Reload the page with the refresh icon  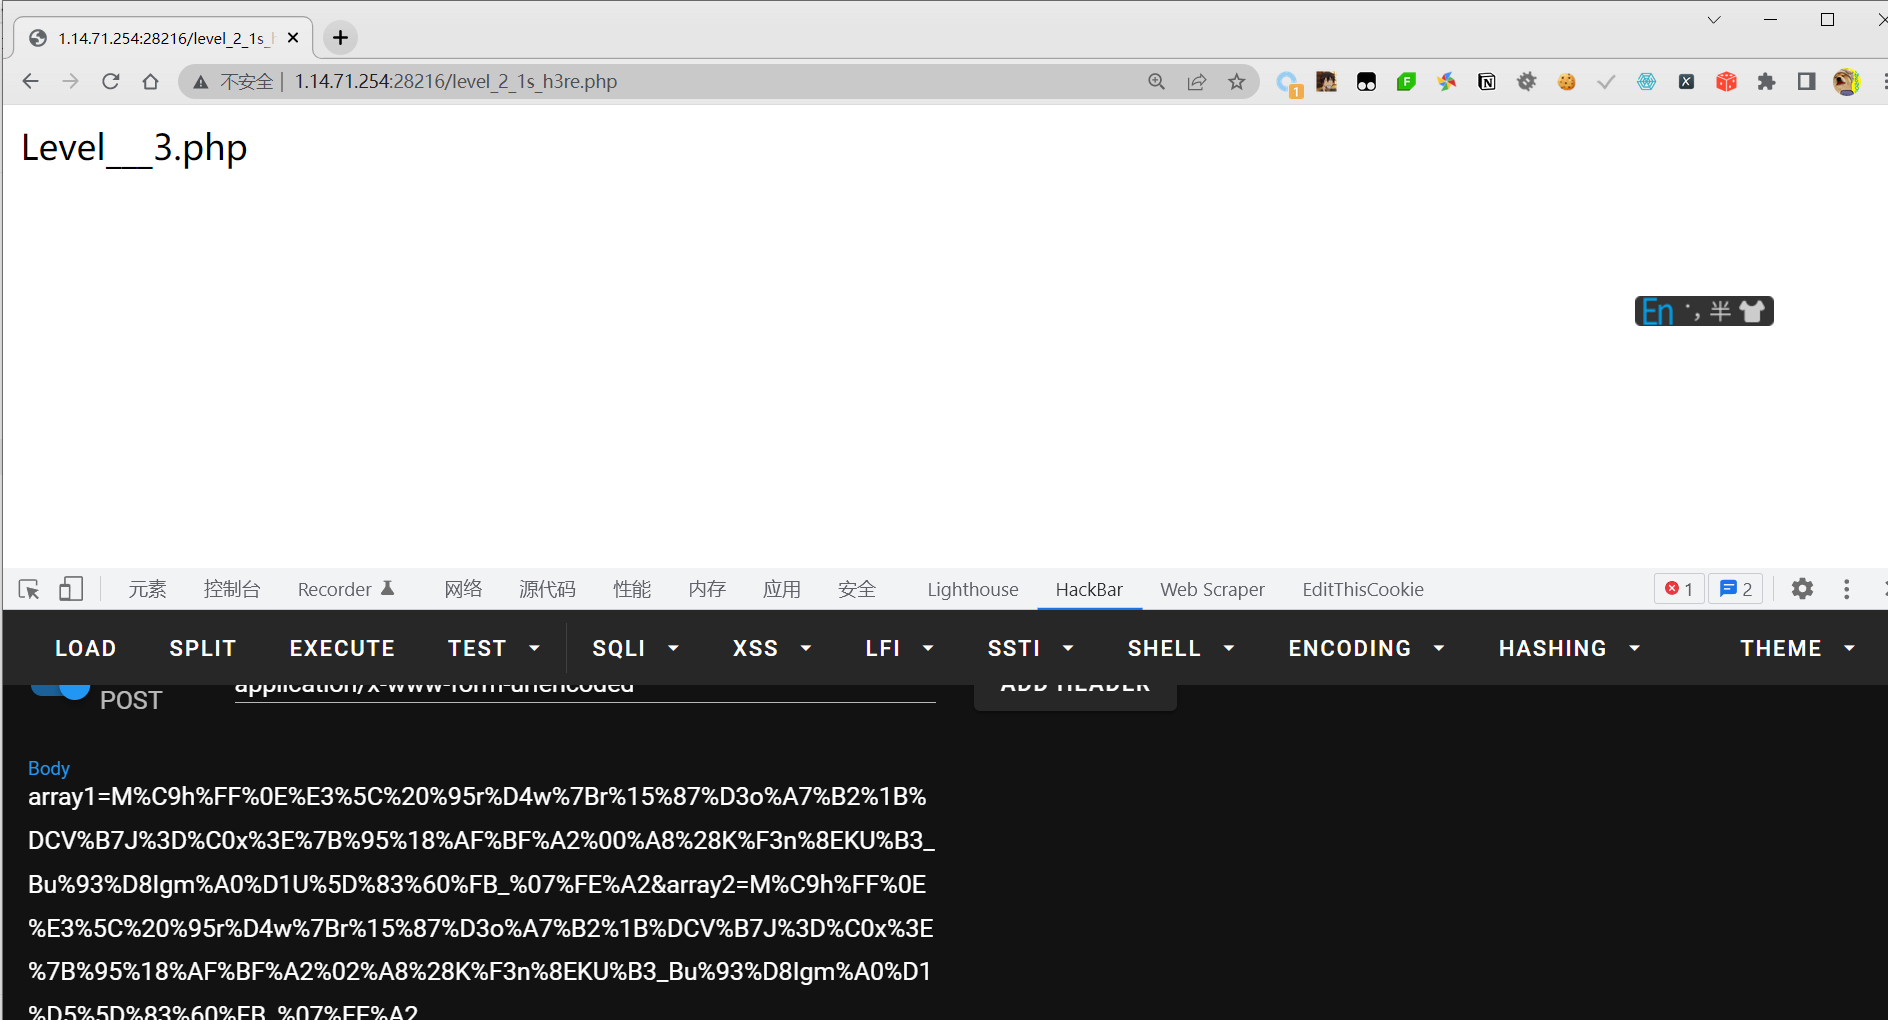click(x=110, y=81)
